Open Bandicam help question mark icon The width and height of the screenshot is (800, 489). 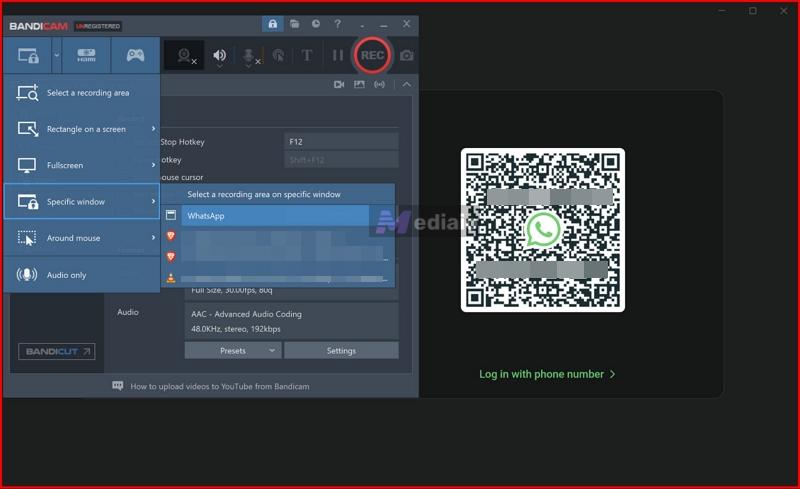(337, 24)
